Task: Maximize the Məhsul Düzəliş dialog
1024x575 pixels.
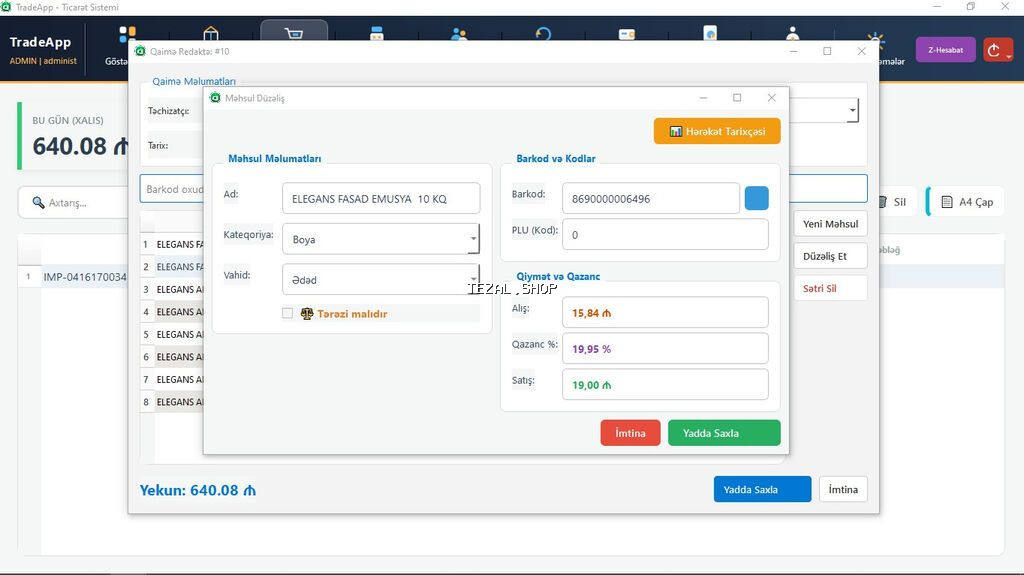Action: (737, 97)
